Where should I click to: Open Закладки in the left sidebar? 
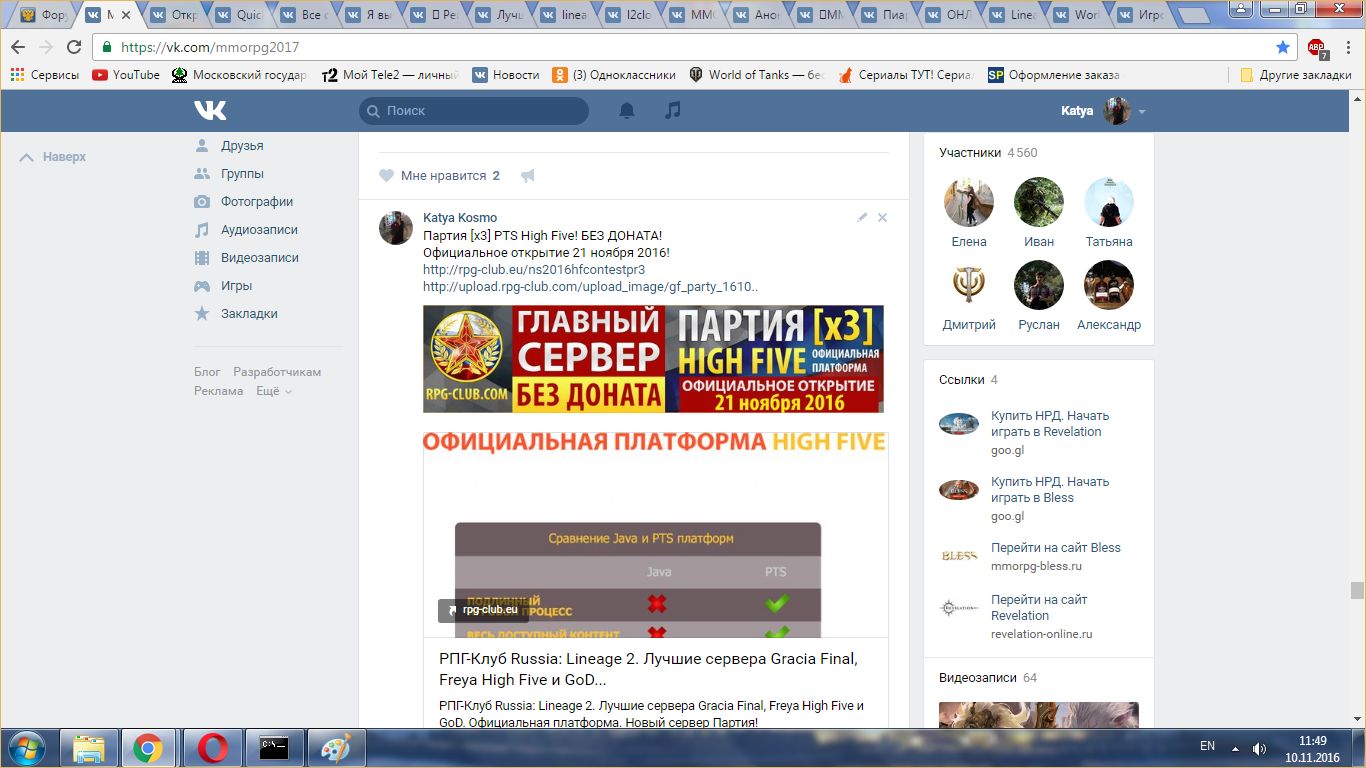(249, 313)
